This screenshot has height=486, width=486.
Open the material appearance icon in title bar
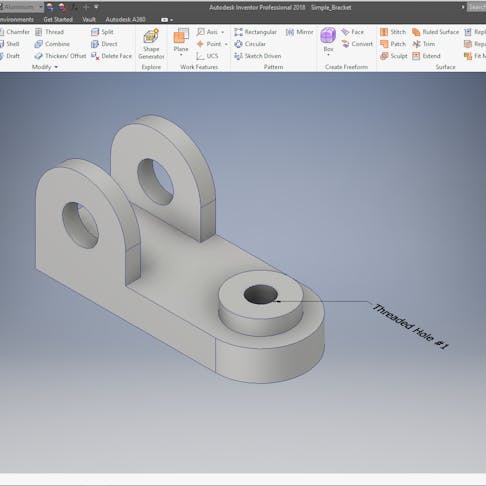pyautogui.click(x=50, y=7)
